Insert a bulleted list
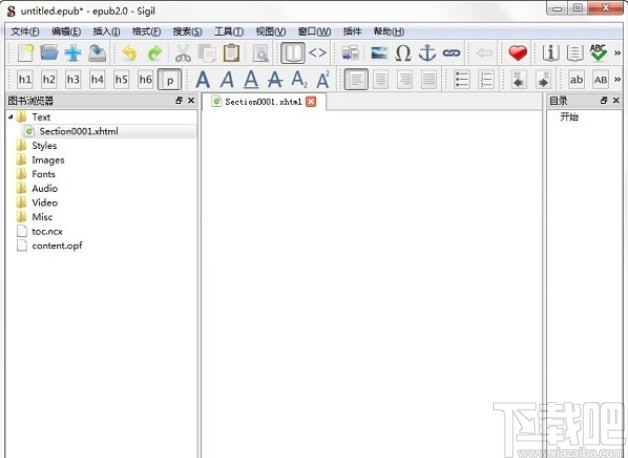Viewport: 628px width, 458px height. coord(461,79)
